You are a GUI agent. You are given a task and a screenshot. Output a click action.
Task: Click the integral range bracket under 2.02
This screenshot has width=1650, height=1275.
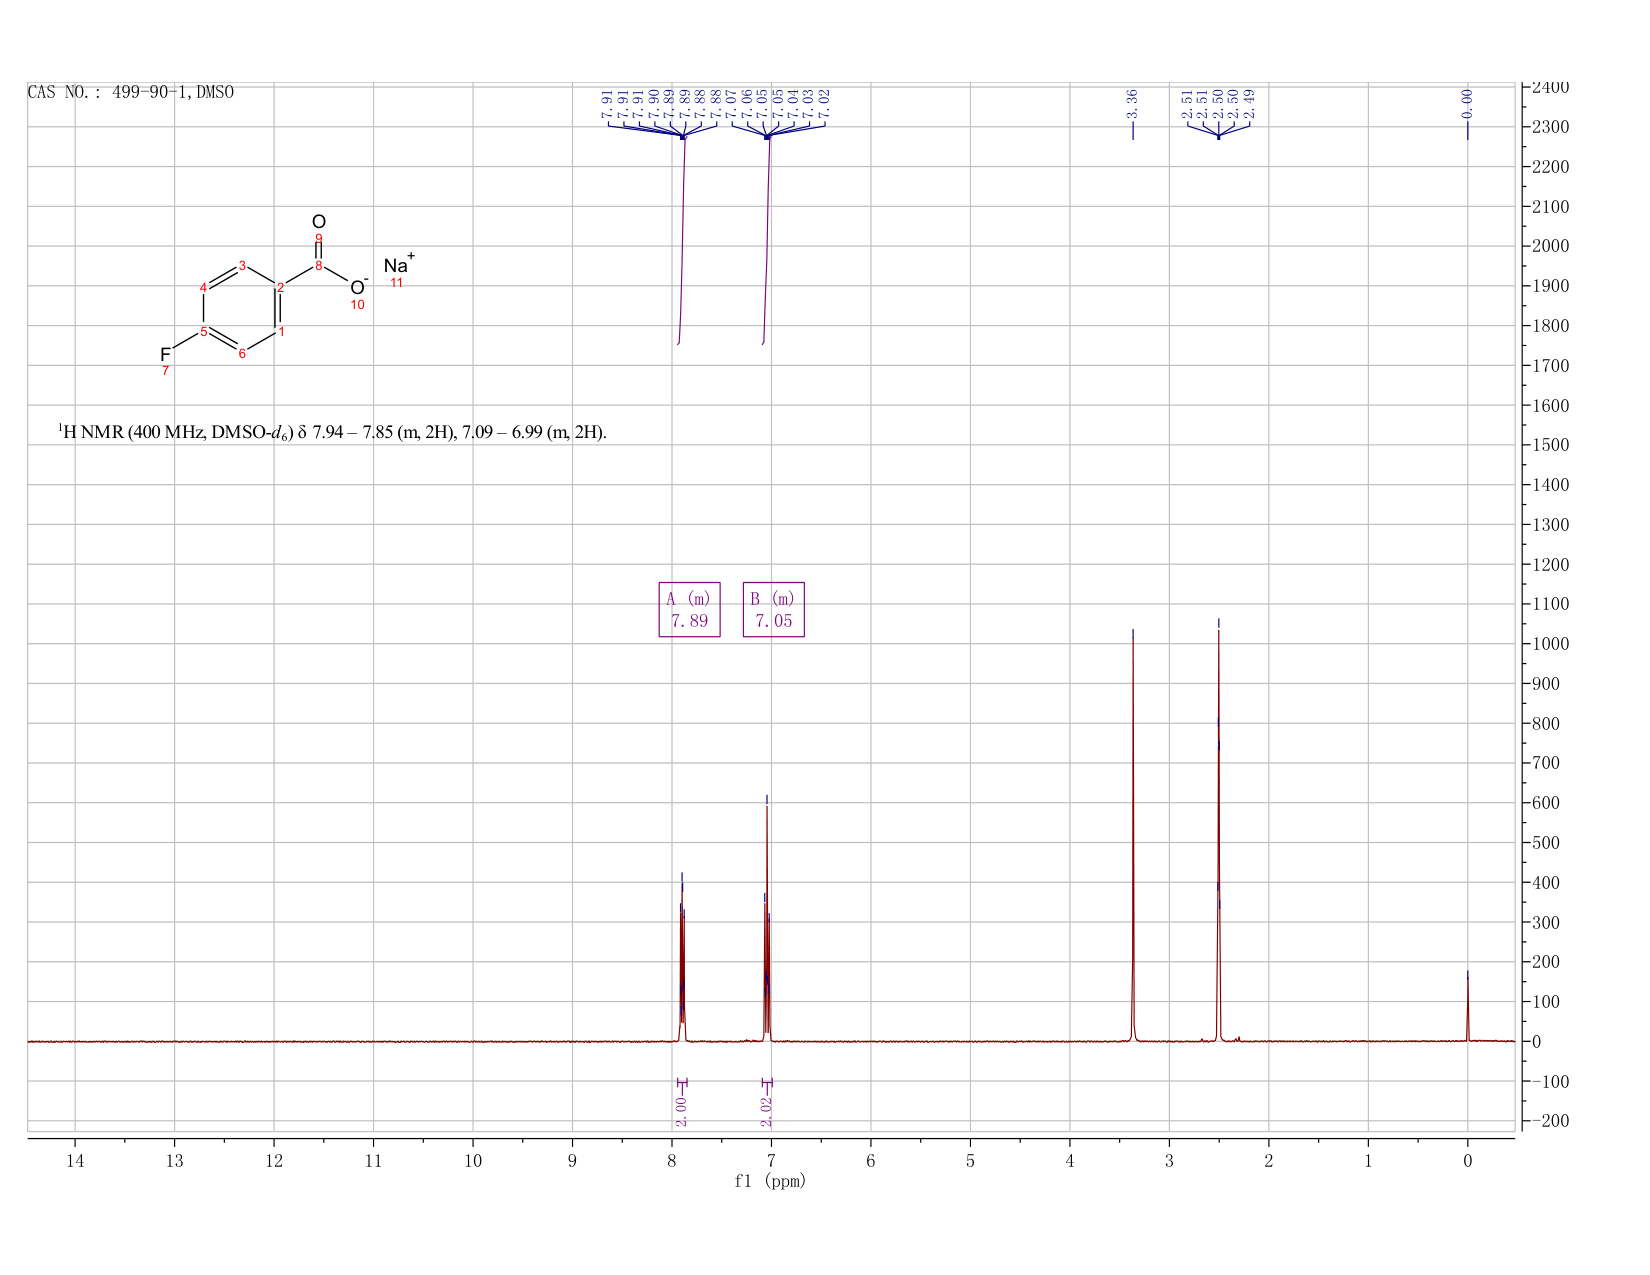(x=767, y=1083)
